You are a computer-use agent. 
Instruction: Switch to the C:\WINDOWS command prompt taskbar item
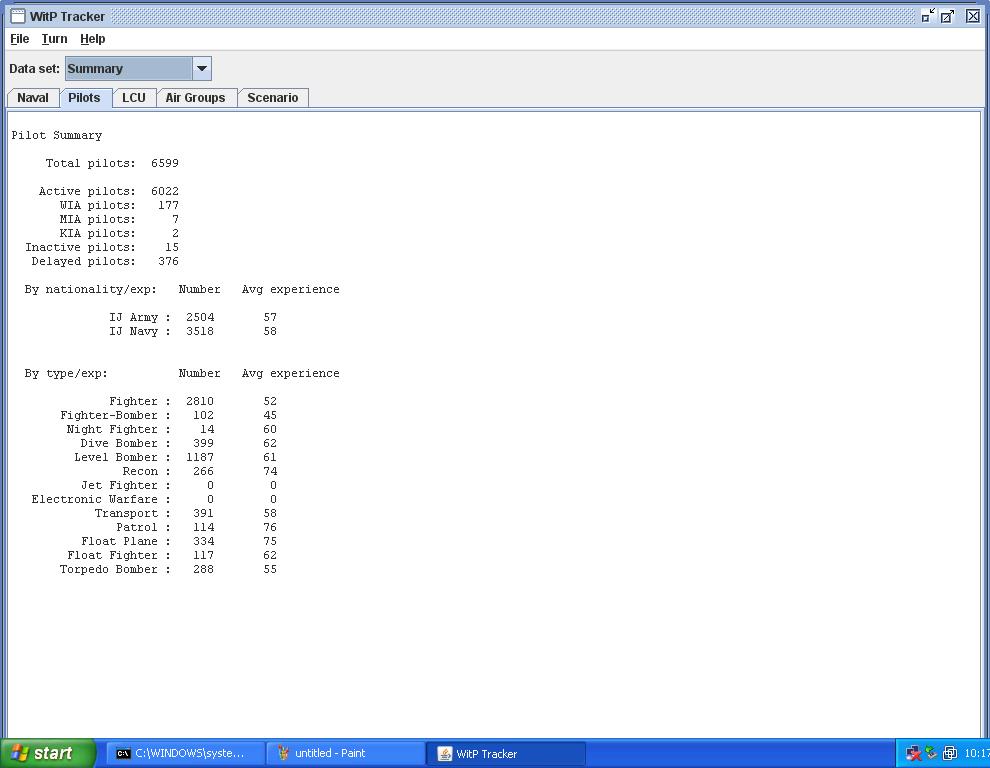(184, 753)
